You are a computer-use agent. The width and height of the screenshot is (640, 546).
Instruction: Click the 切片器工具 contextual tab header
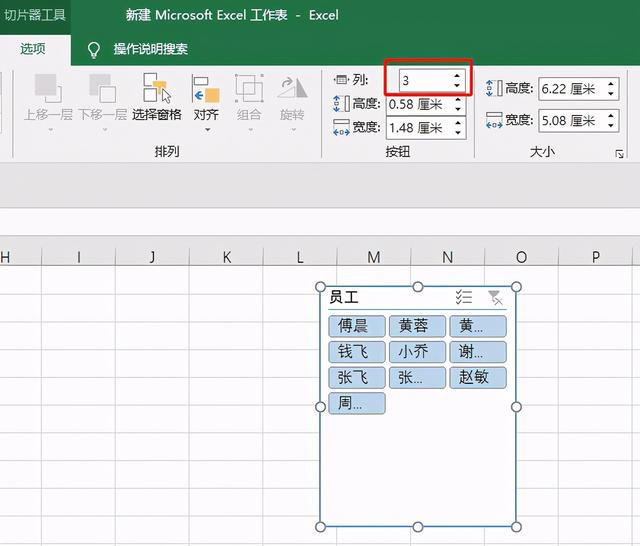click(x=35, y=15)
